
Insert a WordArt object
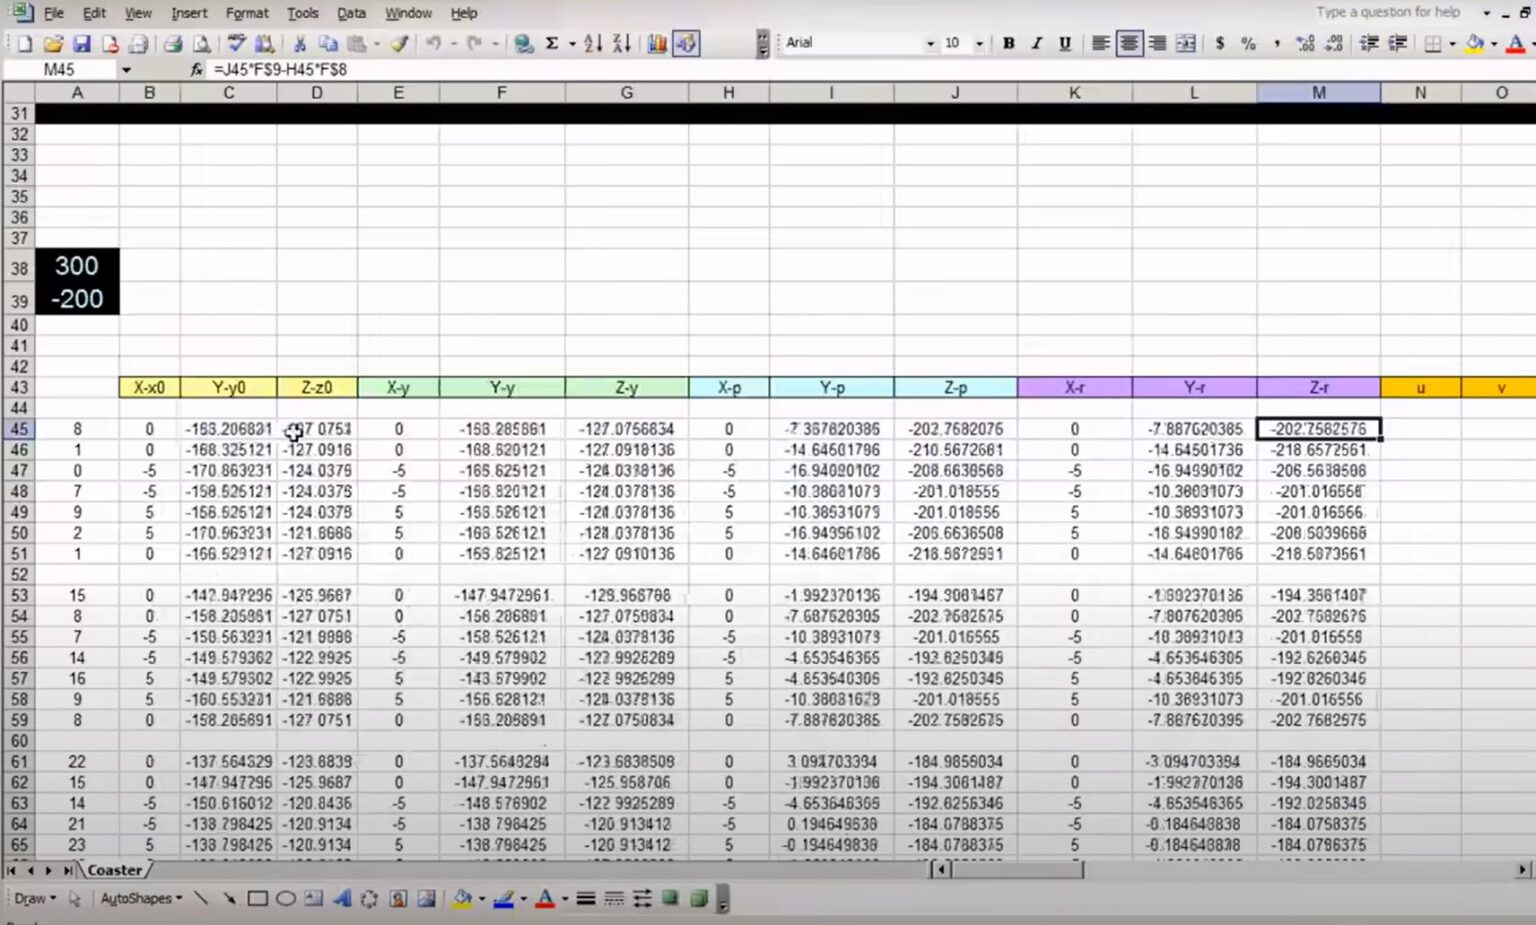click(342, 898)
